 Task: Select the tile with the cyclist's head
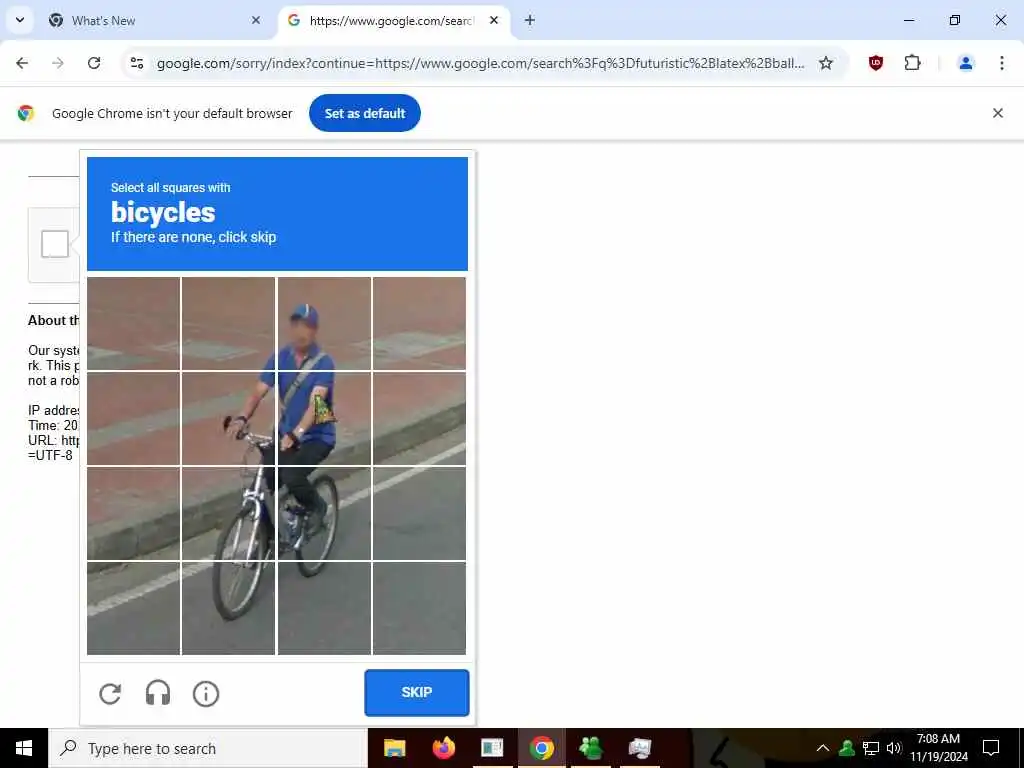tap(325, 323)
